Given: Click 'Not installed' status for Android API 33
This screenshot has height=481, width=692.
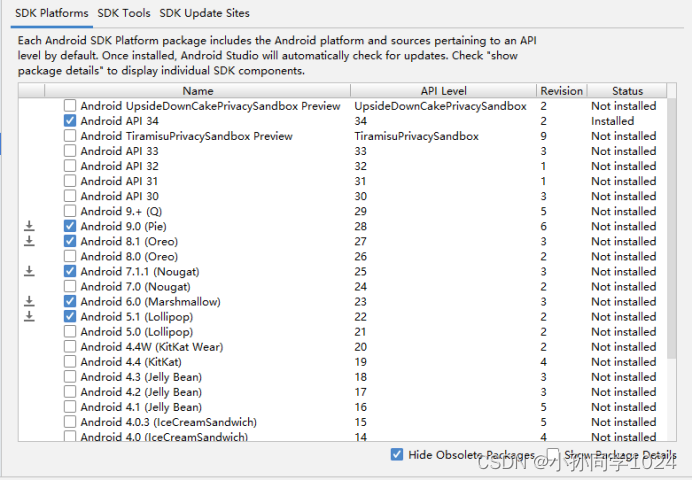Looking at the screenshot, I should (x=624, y=151).
